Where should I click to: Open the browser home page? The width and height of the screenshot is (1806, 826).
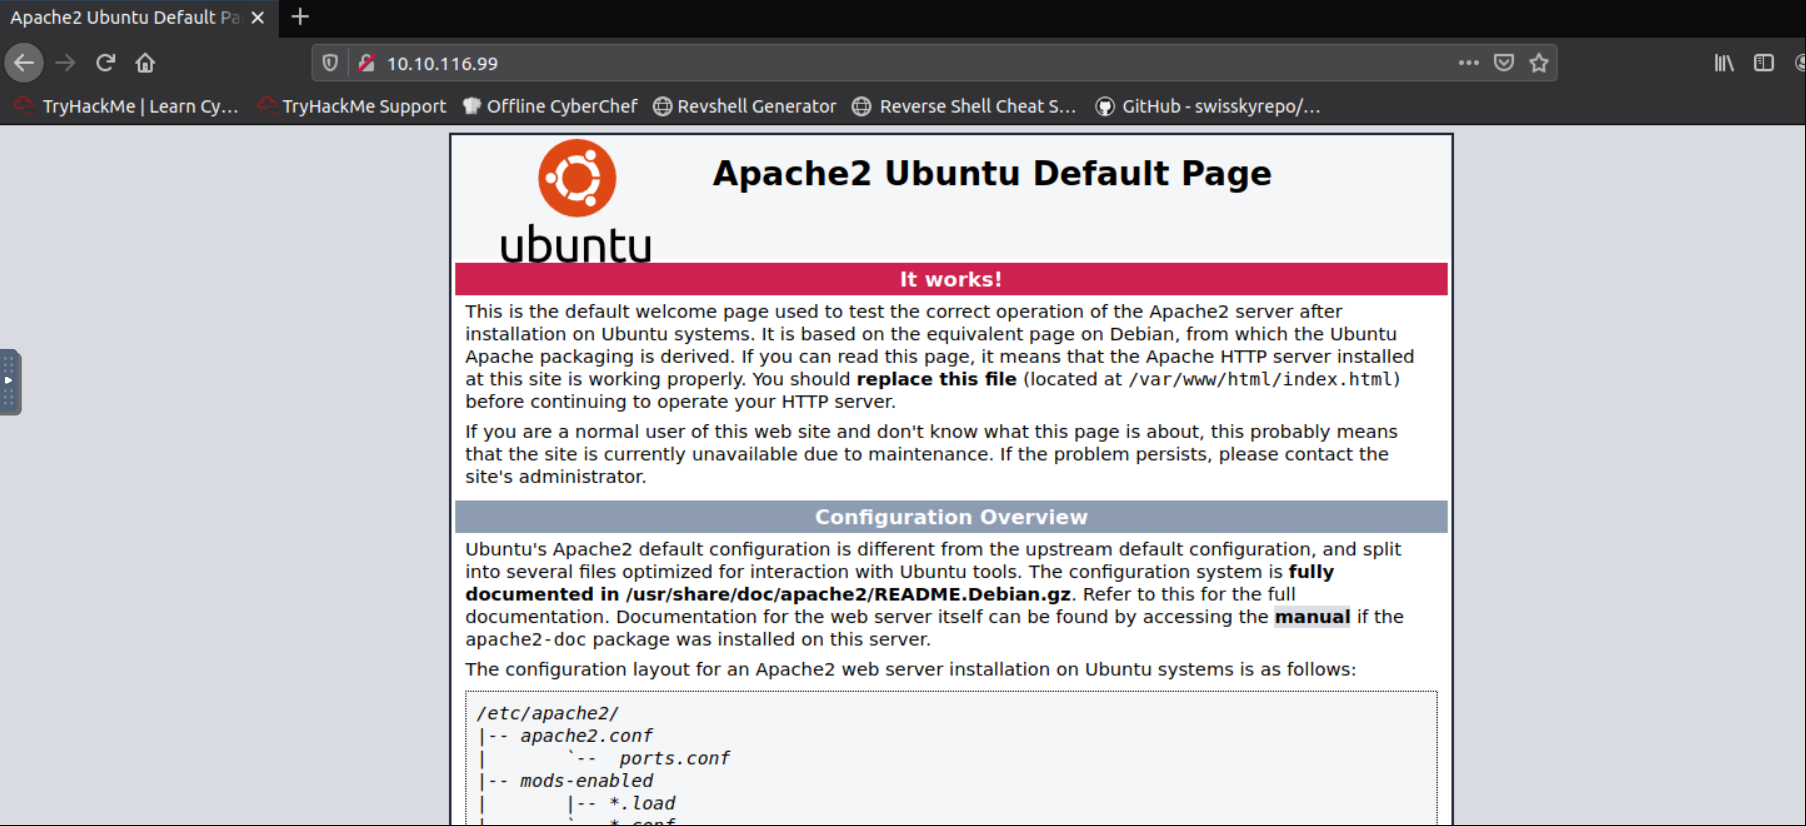(145, 63)
